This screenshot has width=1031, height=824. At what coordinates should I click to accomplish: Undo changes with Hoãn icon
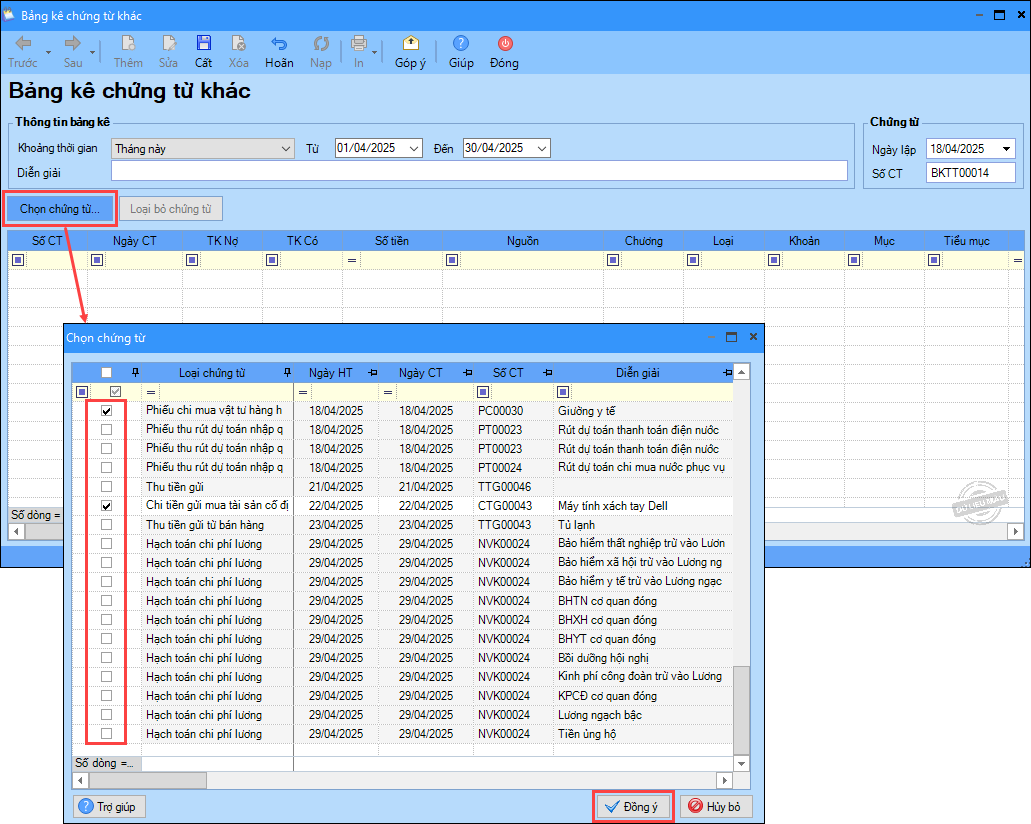pyautogui.click(x=279, y=52)
